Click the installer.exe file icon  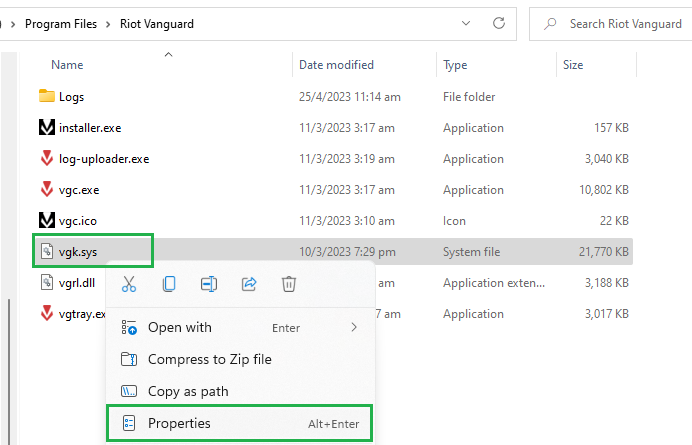pos(47,127)
